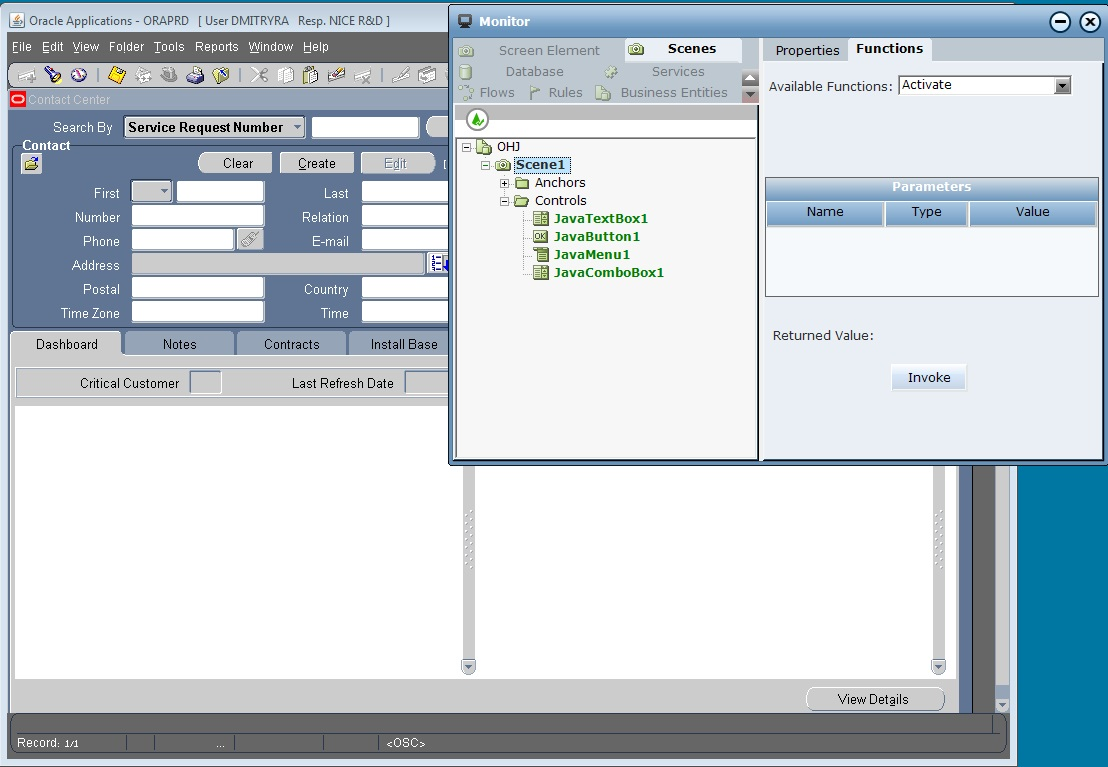Click the Clear button
Screen dimensions: 1108x767
coord(236,163)
